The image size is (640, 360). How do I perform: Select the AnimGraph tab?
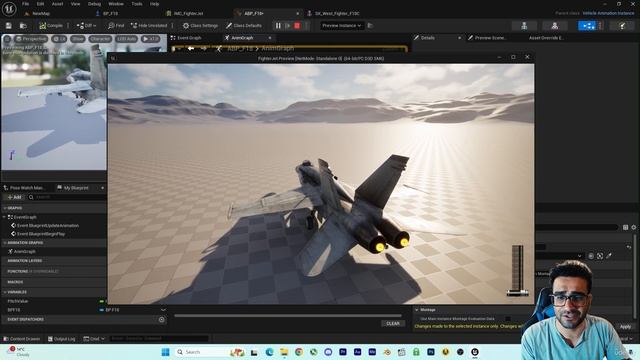[x=242, y=38]
